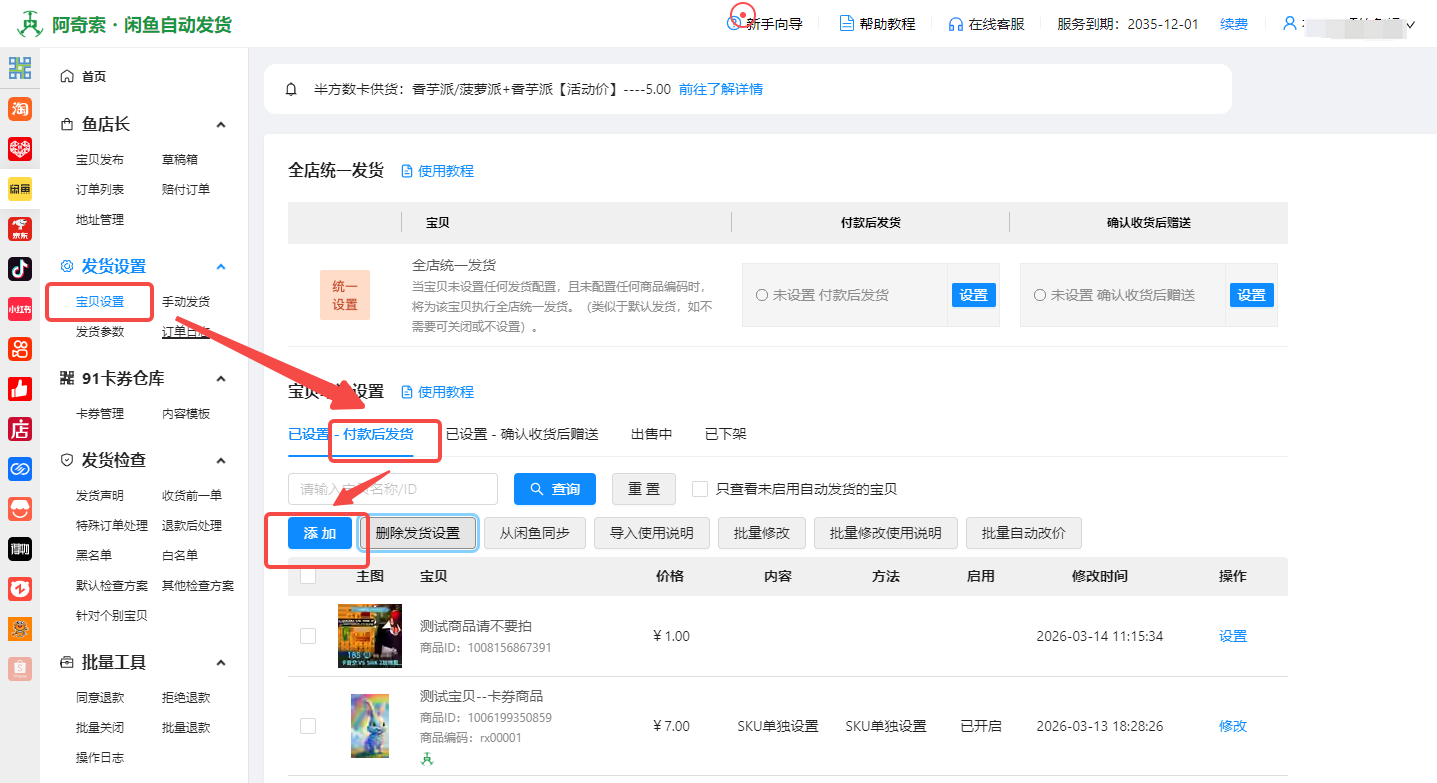Open the account dropdown arrow in the header
1437x783 pixels.
1411,25
